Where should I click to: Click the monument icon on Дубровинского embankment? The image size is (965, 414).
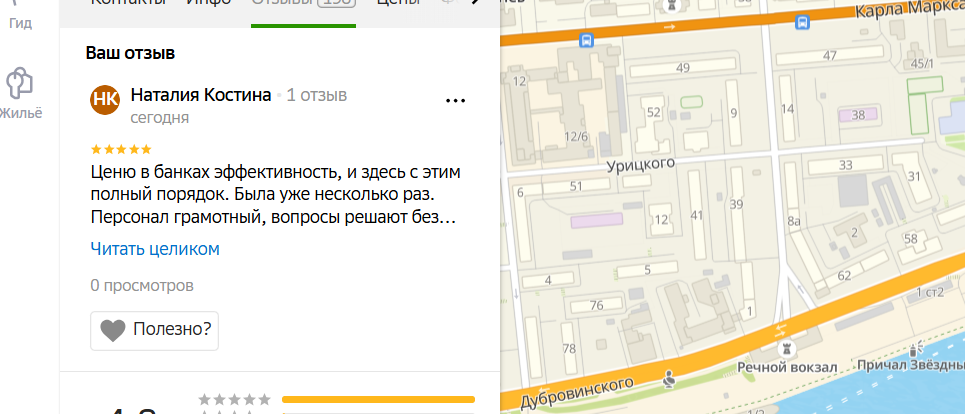[669, 381]
